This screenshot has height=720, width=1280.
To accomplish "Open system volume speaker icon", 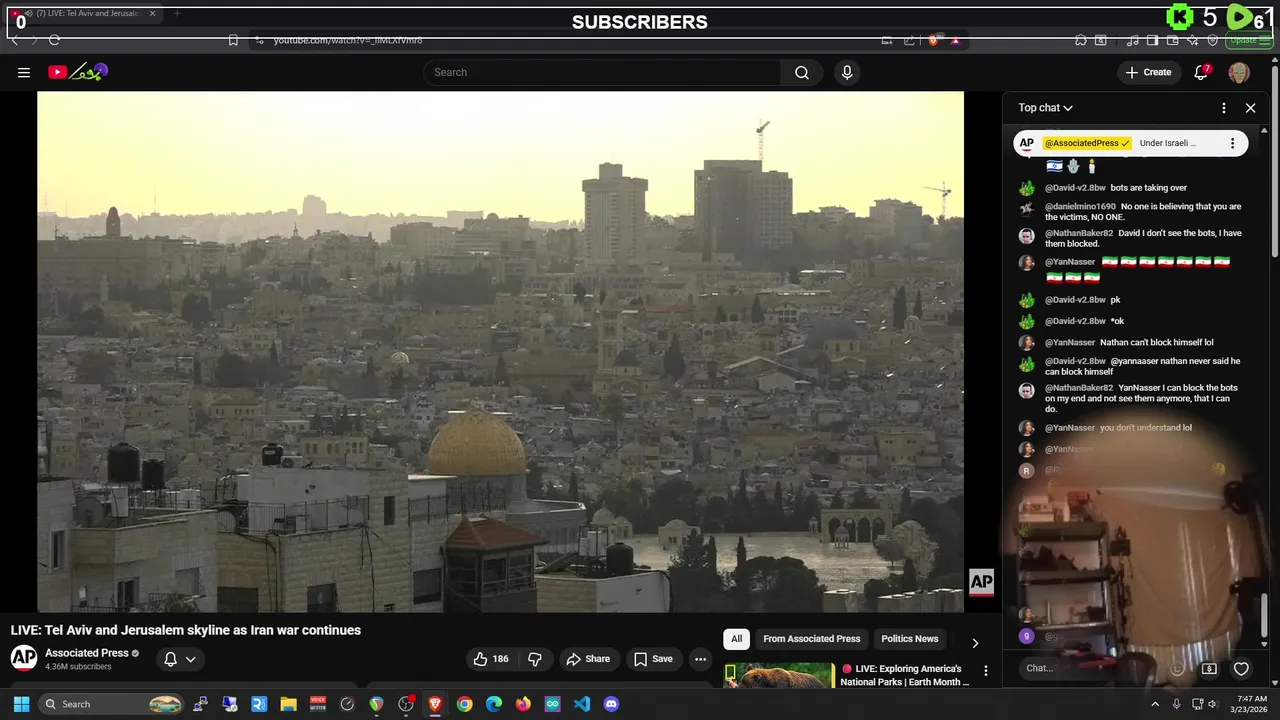I will [x=1211, y=704].
